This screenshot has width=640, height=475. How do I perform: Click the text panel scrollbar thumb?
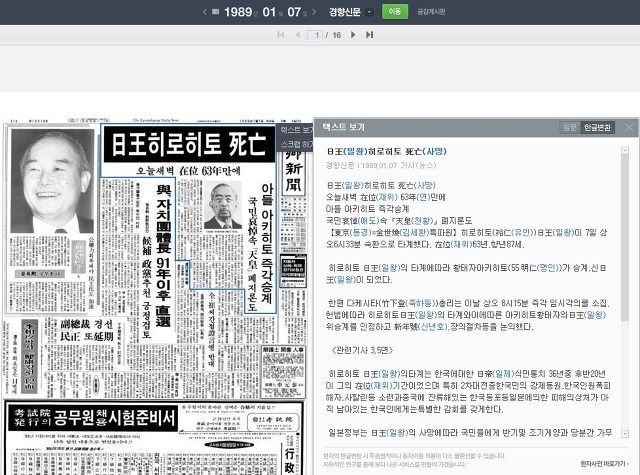coord(625,237)
